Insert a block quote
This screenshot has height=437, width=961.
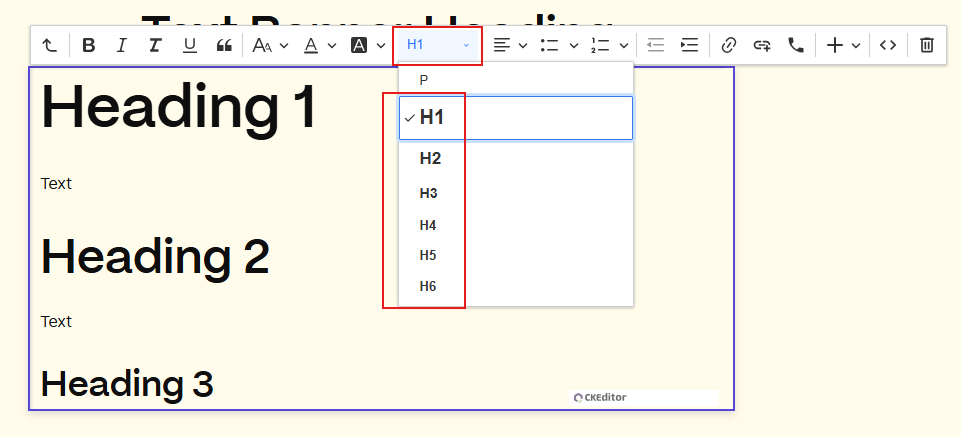[224, 45]
